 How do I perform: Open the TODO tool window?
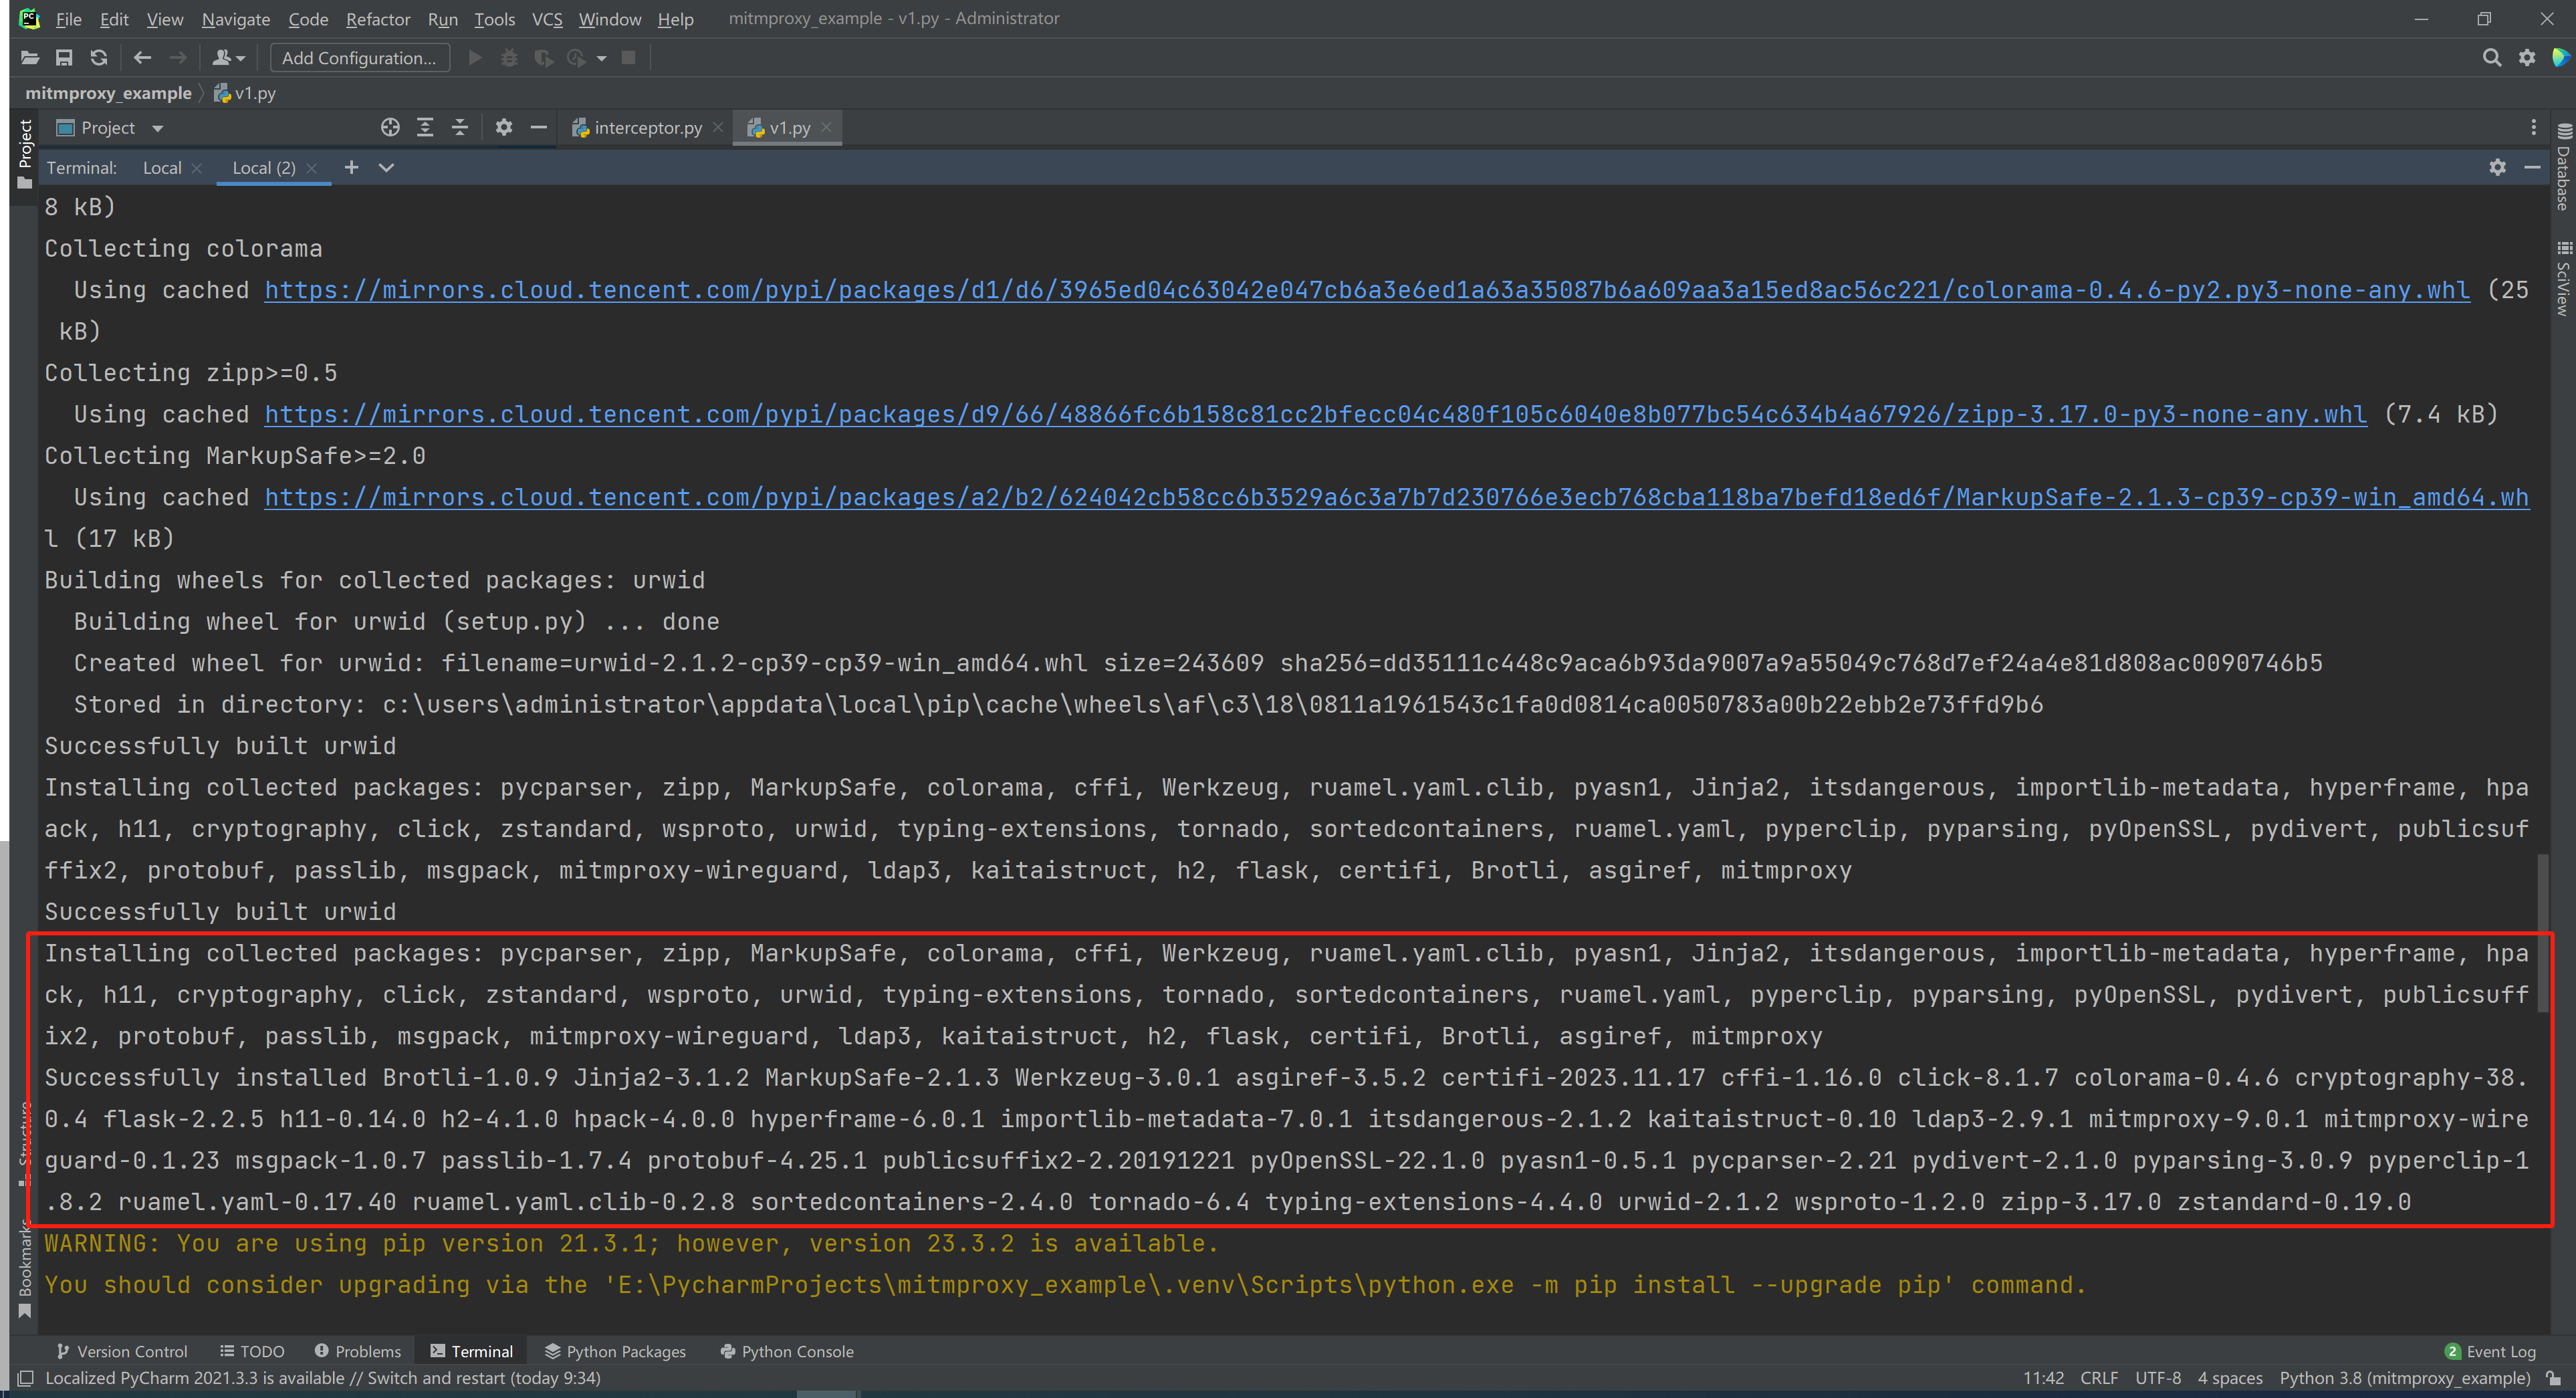pos(252,1351)
